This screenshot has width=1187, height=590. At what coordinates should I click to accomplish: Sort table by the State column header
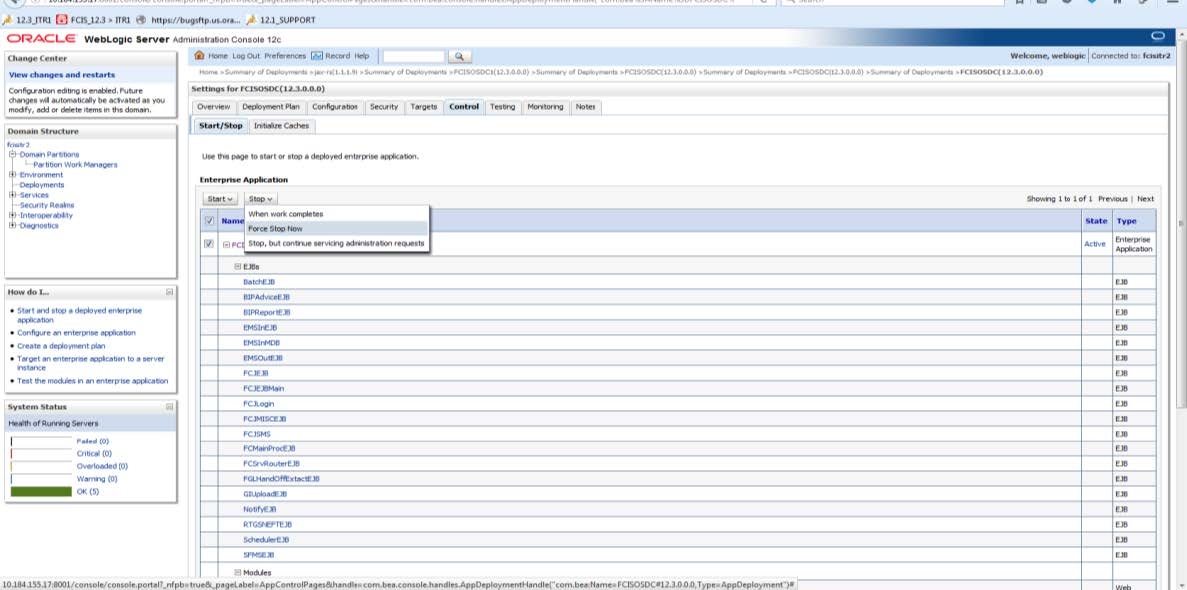[x=1095, y=220]
